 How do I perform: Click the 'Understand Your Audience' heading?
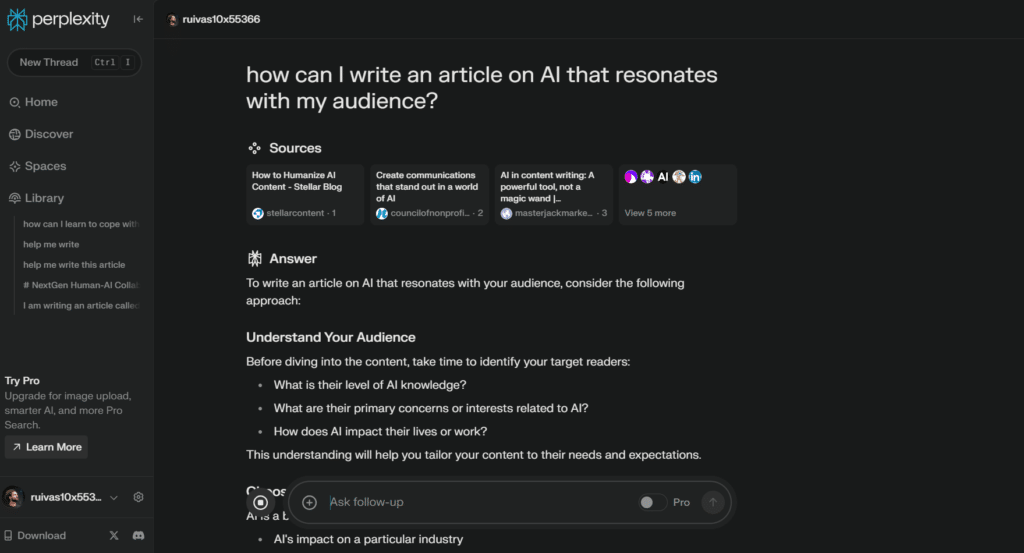330,338
